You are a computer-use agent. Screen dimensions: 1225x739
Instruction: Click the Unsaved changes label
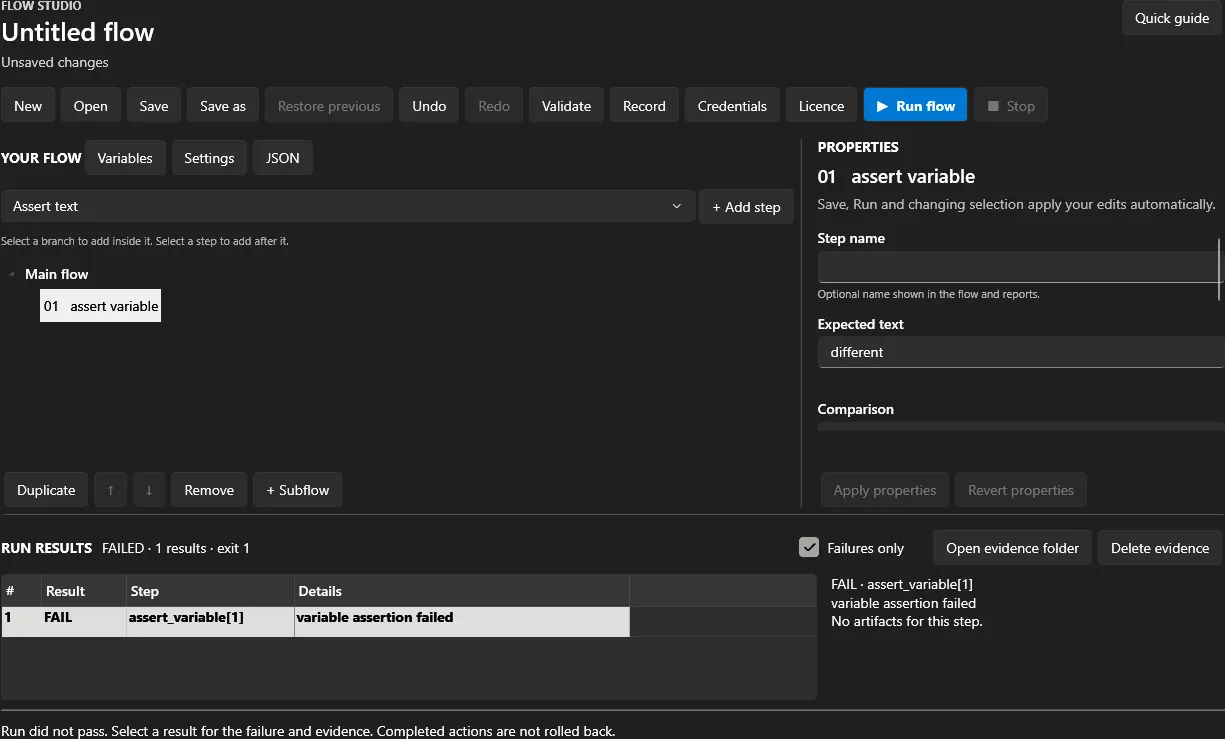coord(55,62)
